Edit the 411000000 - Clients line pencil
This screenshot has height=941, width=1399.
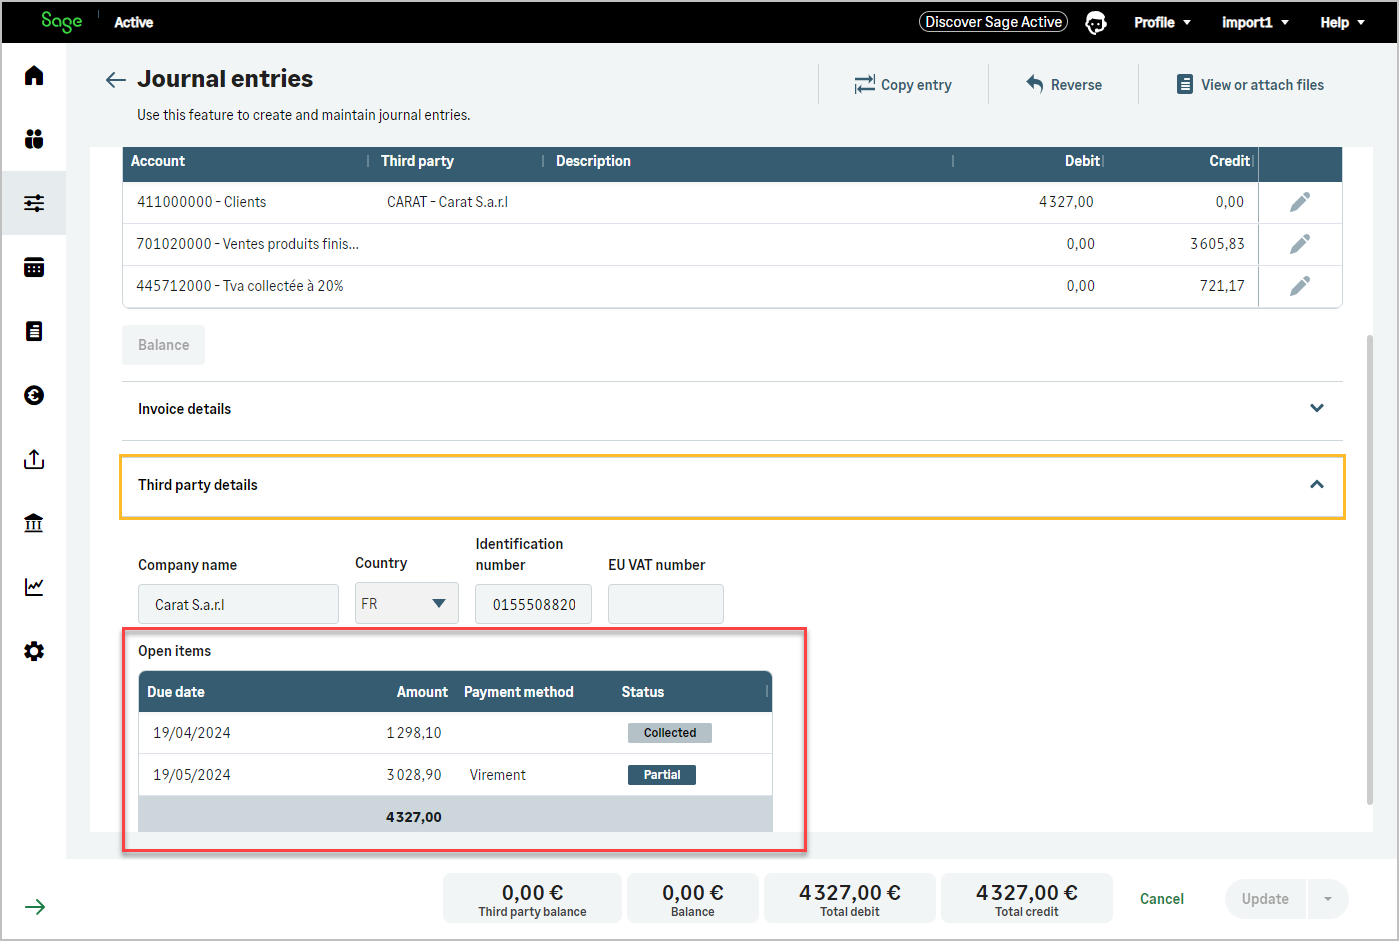(1300, 202)
